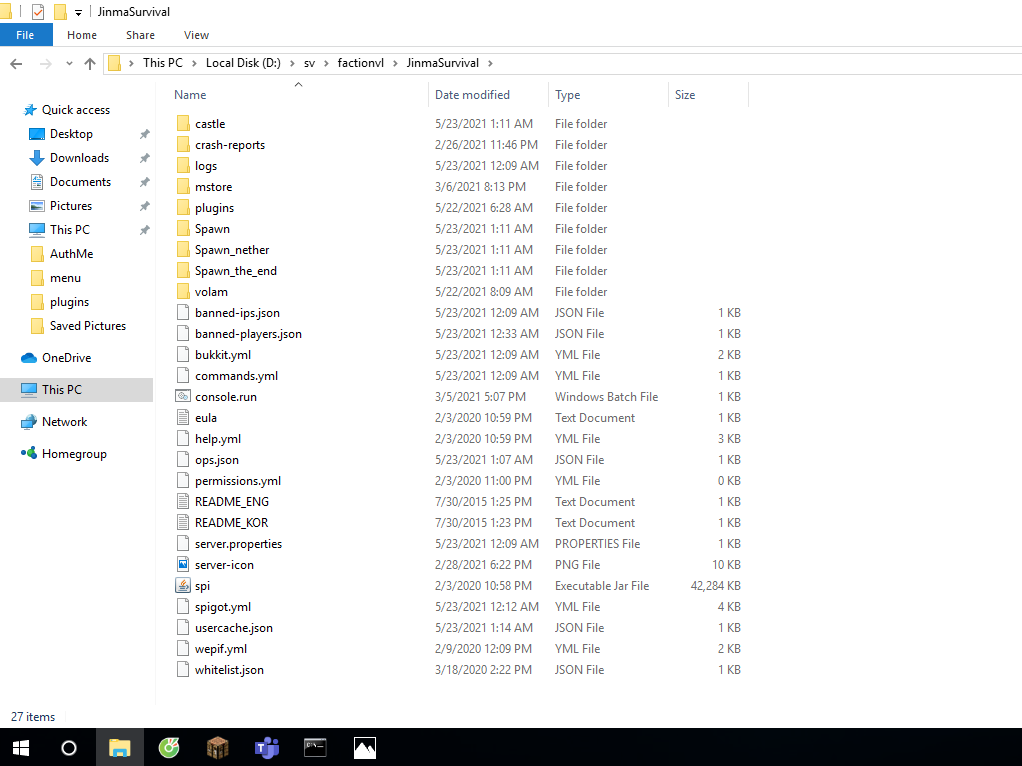Screen dimensions: 1022x766
Task: Select the mstore folder icon
Action: point(183,186)
